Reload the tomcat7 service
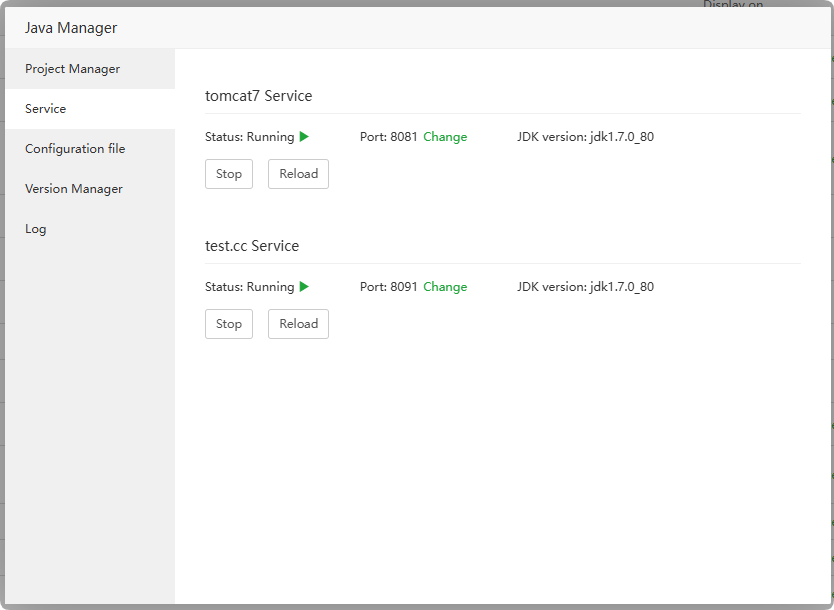 click(298, 174)
